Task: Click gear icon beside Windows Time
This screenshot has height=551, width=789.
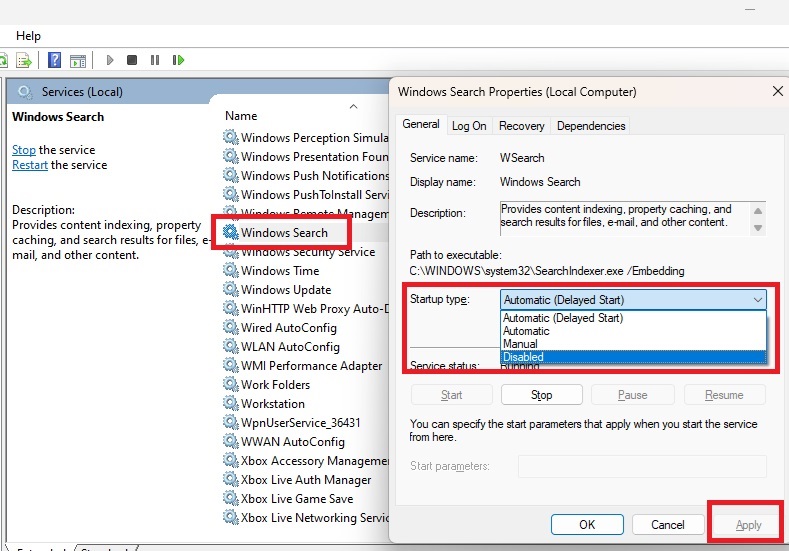Action: pyautogui.click(x=230, y=270)
